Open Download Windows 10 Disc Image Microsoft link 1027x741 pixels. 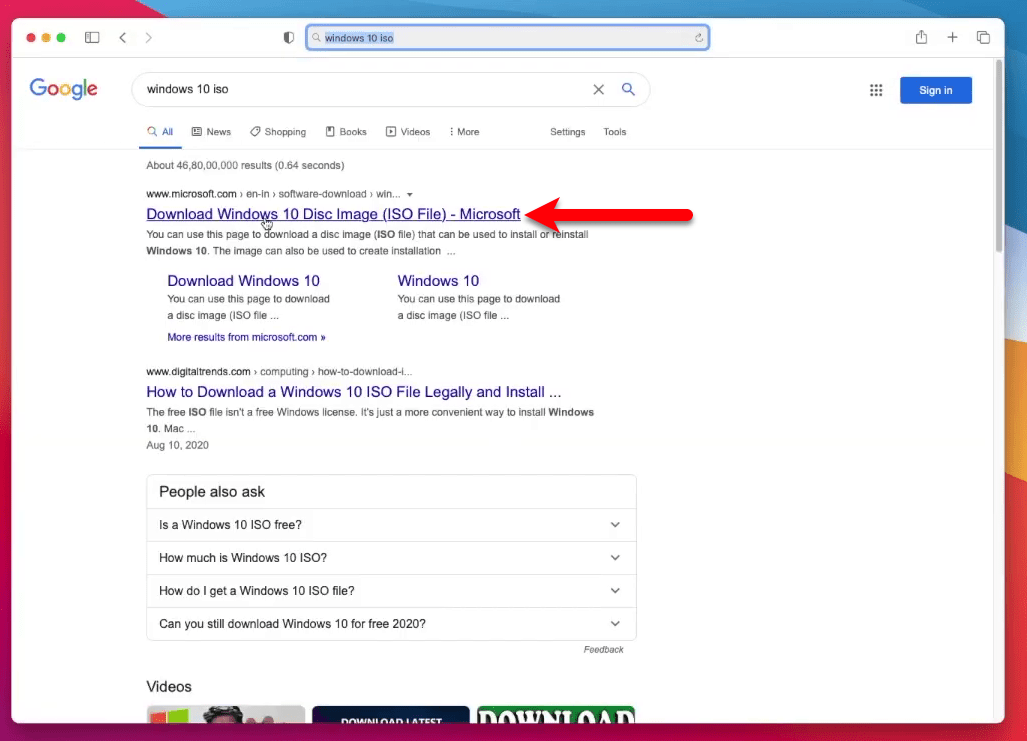coord(333,214)
